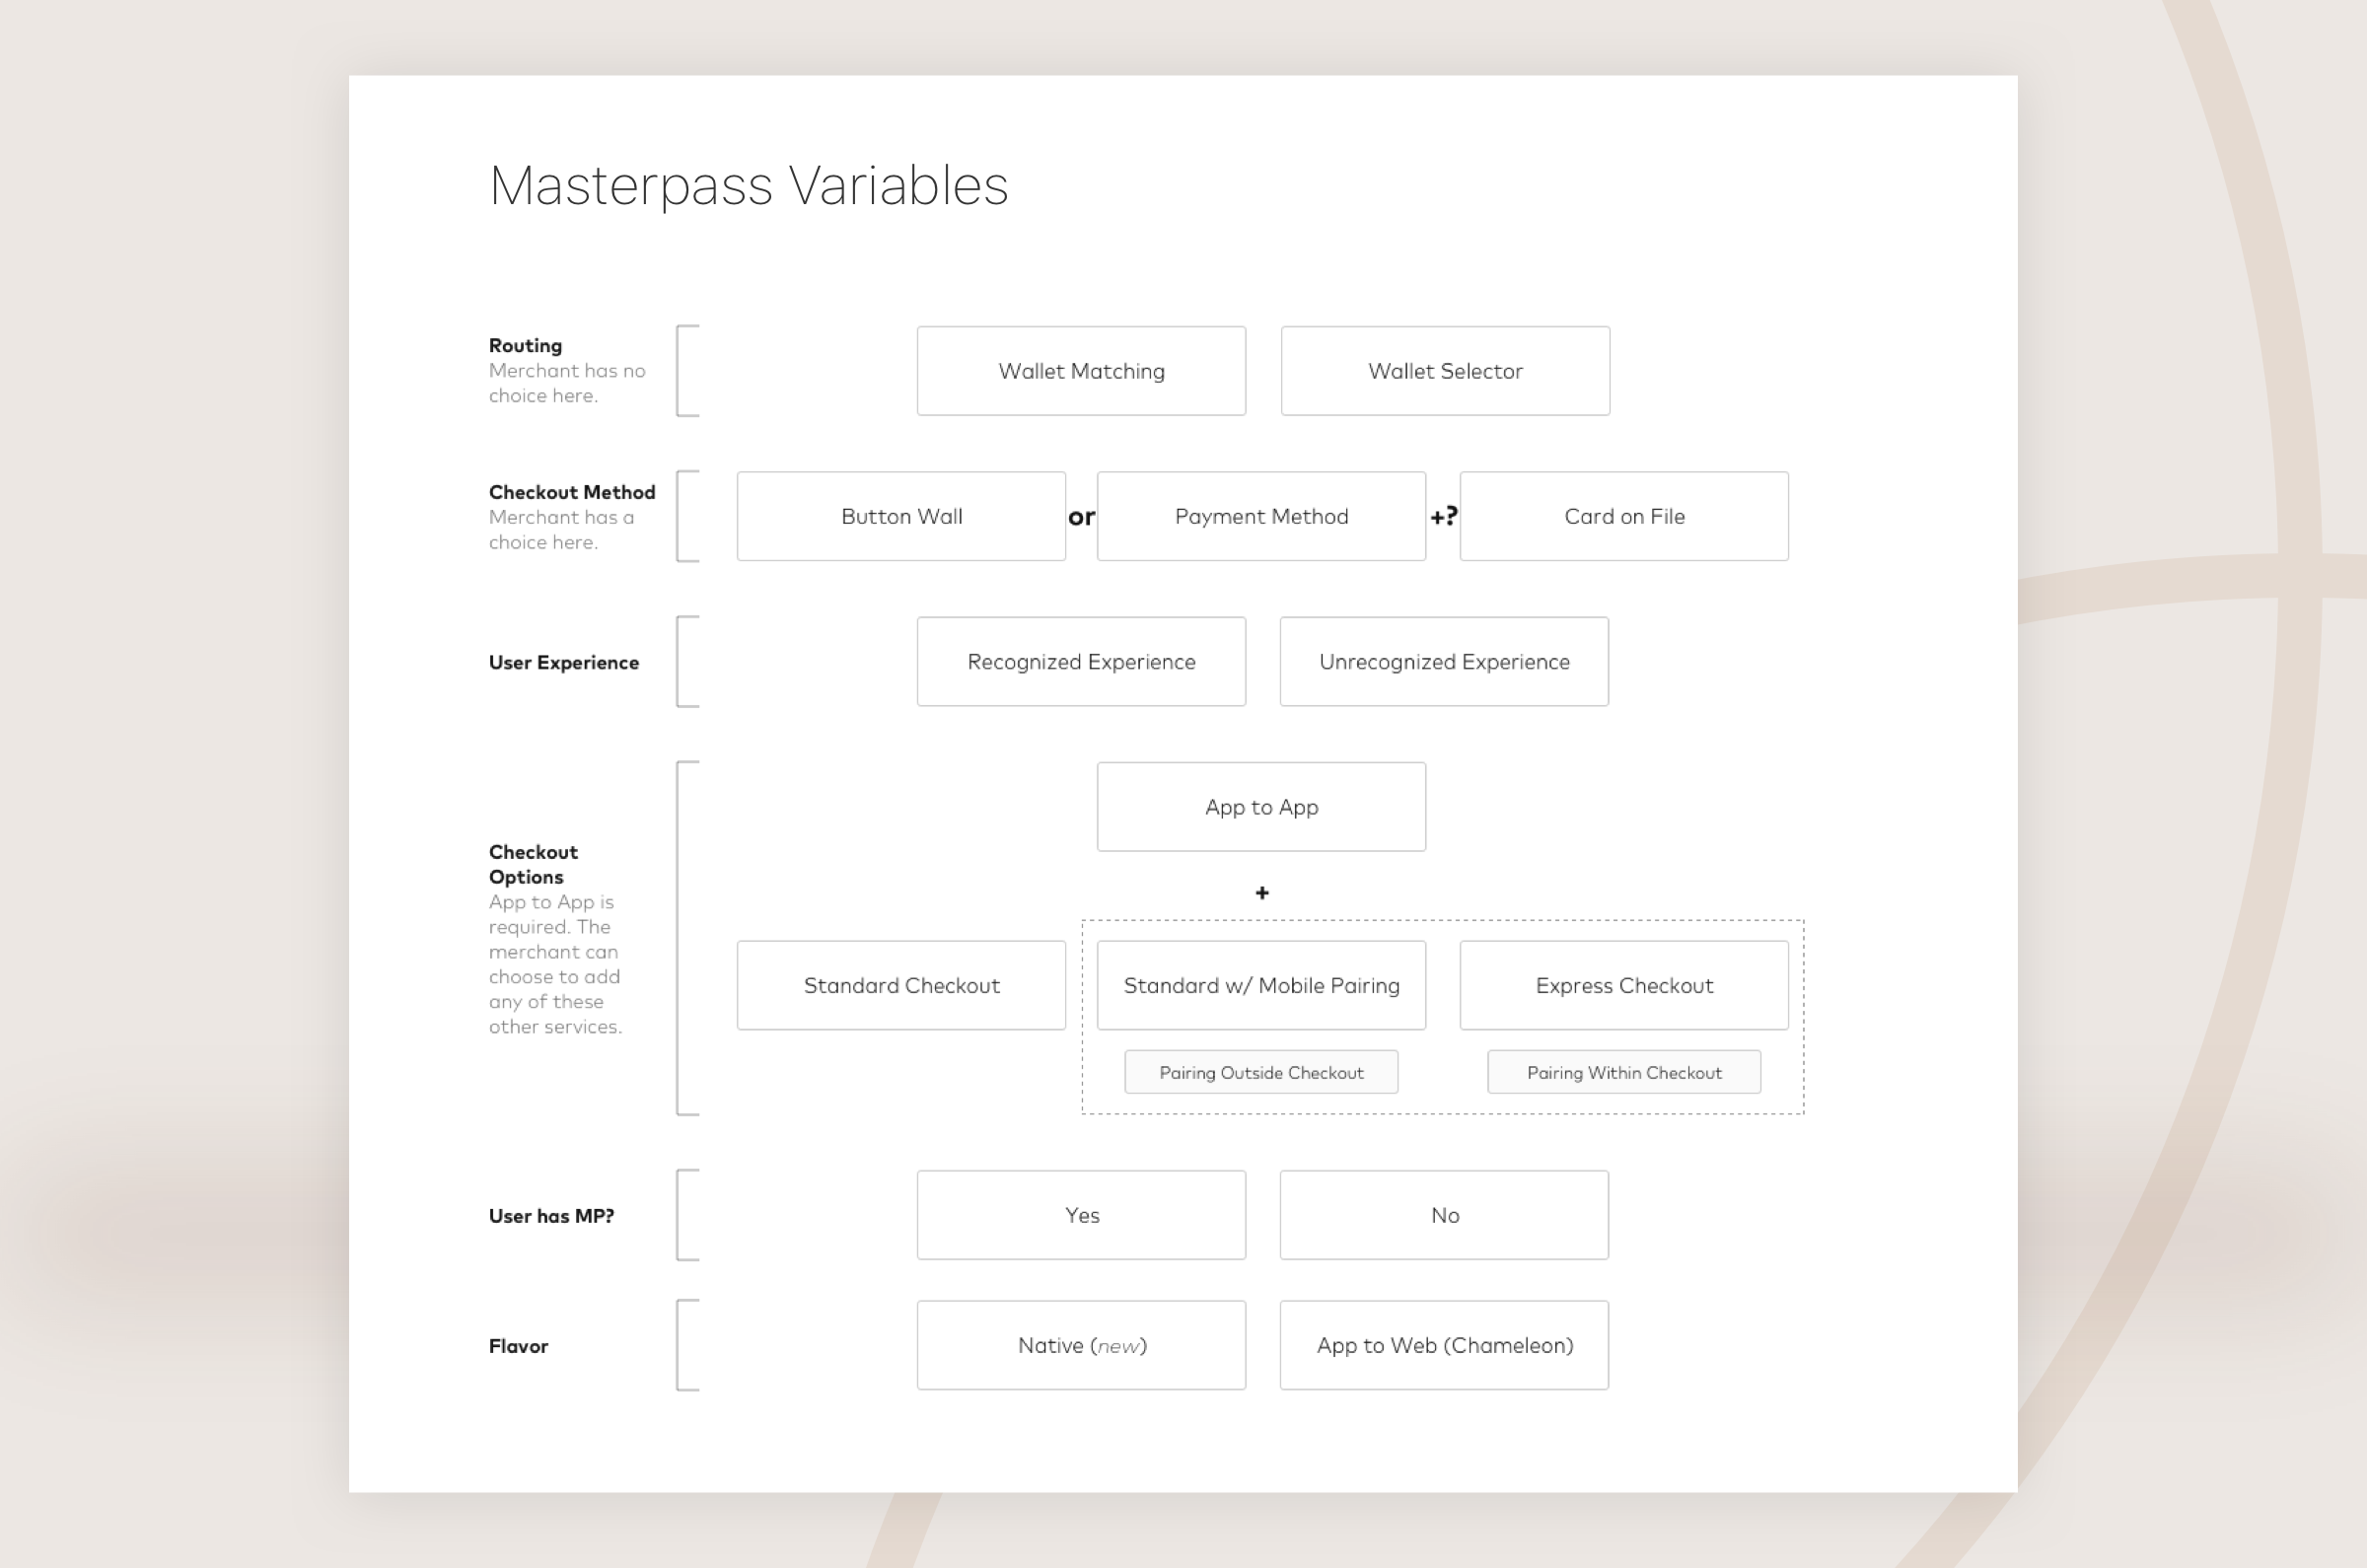Choose the Button Wall option
Viewport: 2367px width, 1568px height.
tap(901, 516)
